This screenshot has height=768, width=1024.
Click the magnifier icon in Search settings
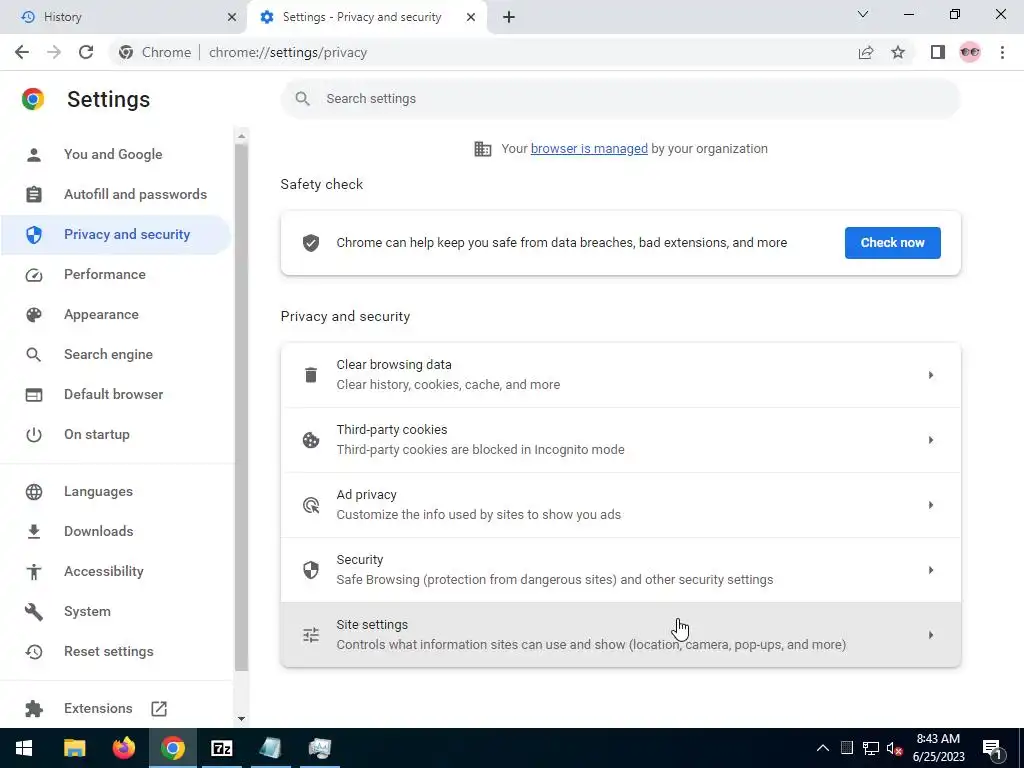point(302,99)
